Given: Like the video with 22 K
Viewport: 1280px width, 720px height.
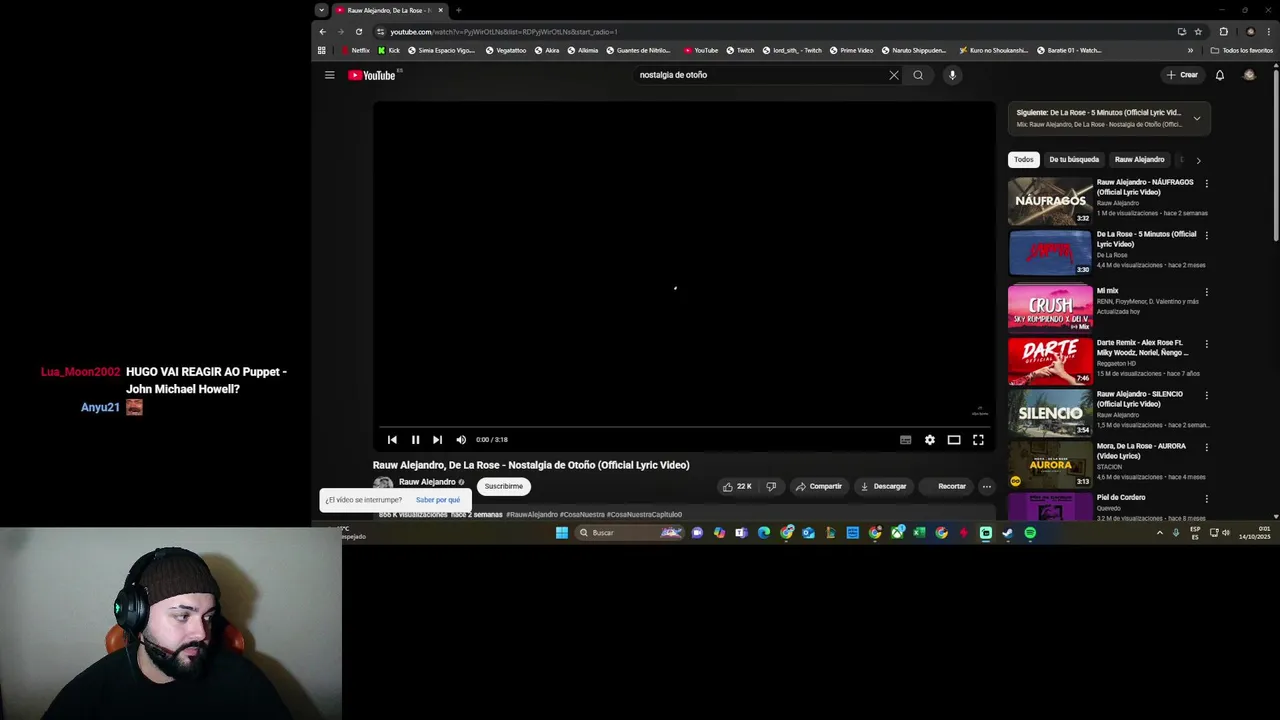Looking at the screenshot, I should [737, 487].
